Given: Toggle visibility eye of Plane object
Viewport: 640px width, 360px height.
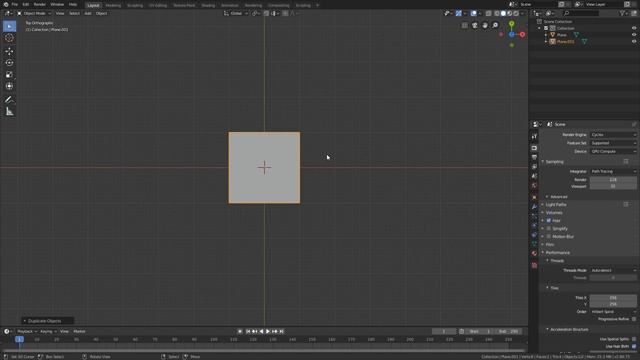Looking at the screenshot, I should point(634,35).
